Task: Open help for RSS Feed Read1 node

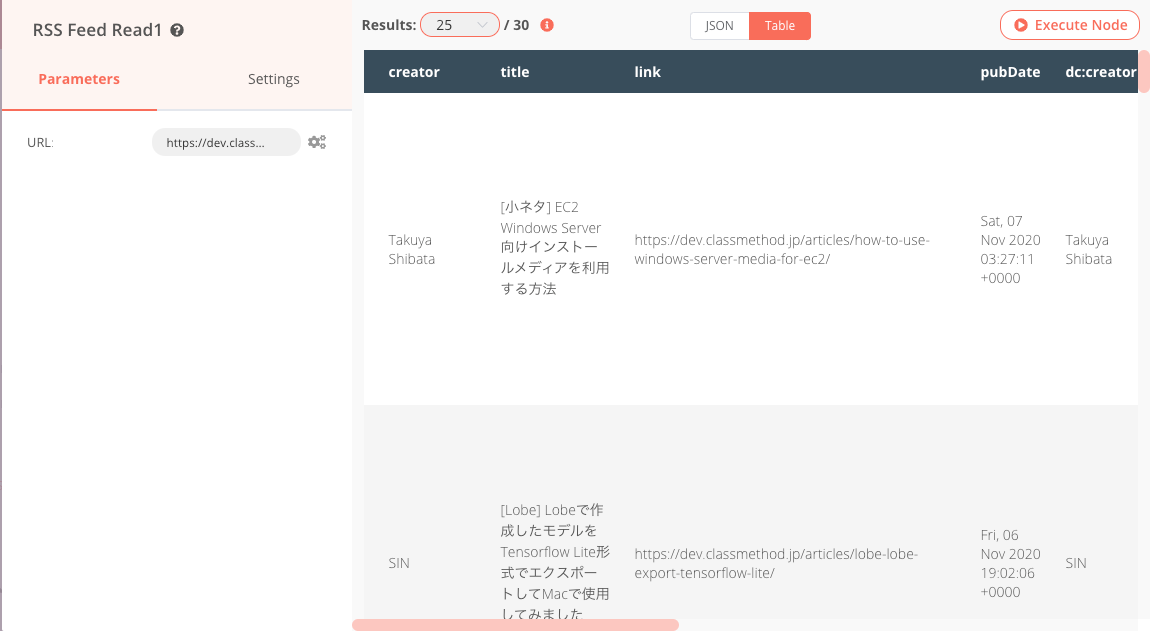Action: (177, 30)
